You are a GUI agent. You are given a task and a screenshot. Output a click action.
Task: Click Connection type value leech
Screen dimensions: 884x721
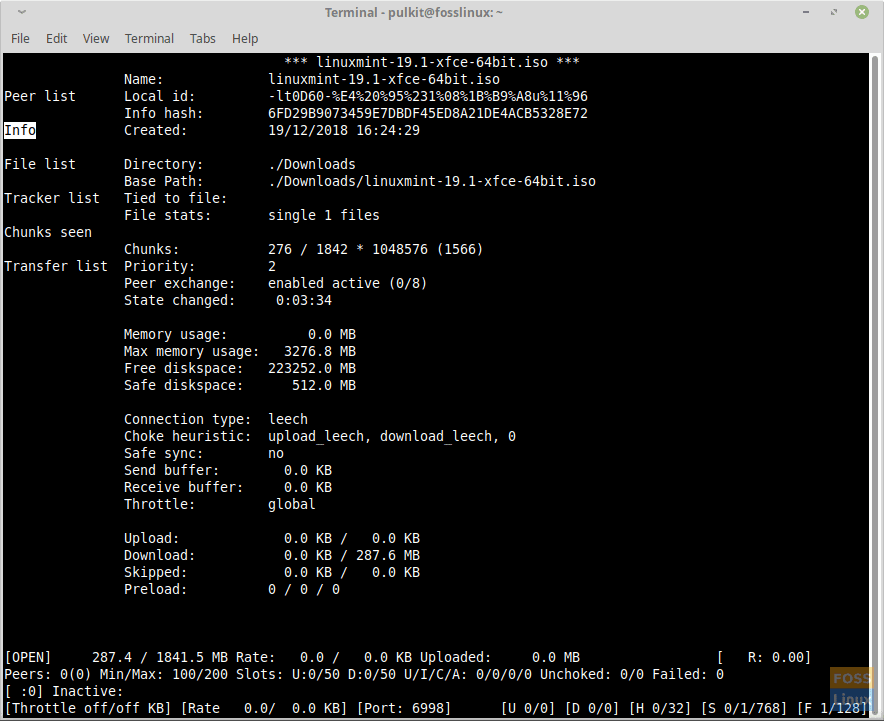click(288, 419)
